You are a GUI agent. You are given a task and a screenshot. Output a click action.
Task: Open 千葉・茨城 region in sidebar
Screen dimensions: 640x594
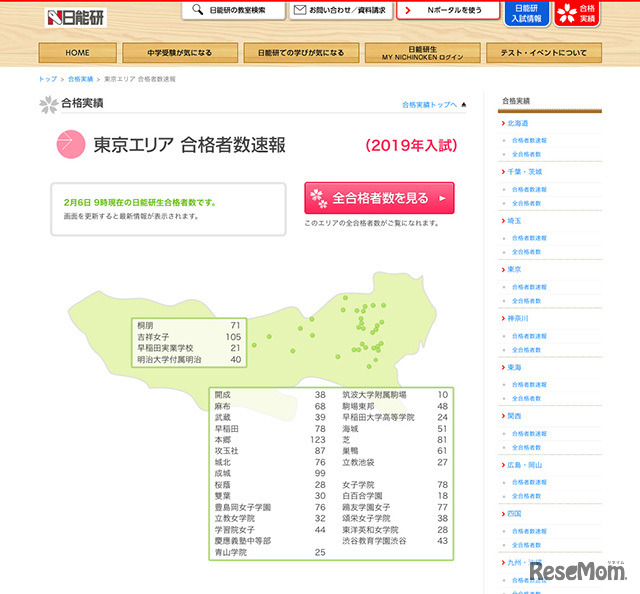[x=524, y=172]
